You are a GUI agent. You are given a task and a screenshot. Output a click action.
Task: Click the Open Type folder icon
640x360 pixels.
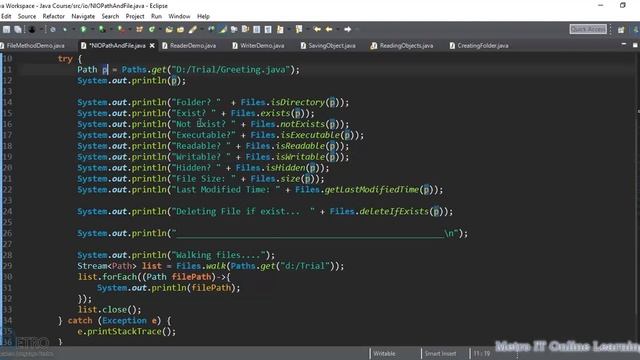tap(169, 29)
